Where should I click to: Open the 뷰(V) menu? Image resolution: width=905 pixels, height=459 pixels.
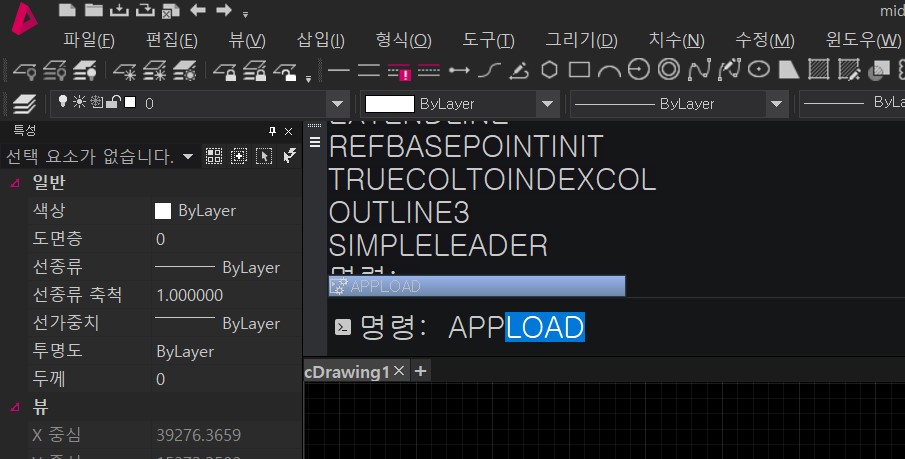(247, 40)
